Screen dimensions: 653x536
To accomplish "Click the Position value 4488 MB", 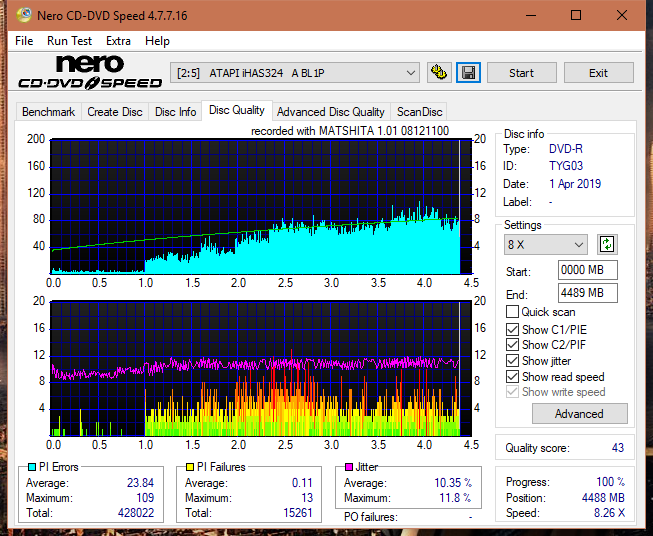I will coord(603,498).
